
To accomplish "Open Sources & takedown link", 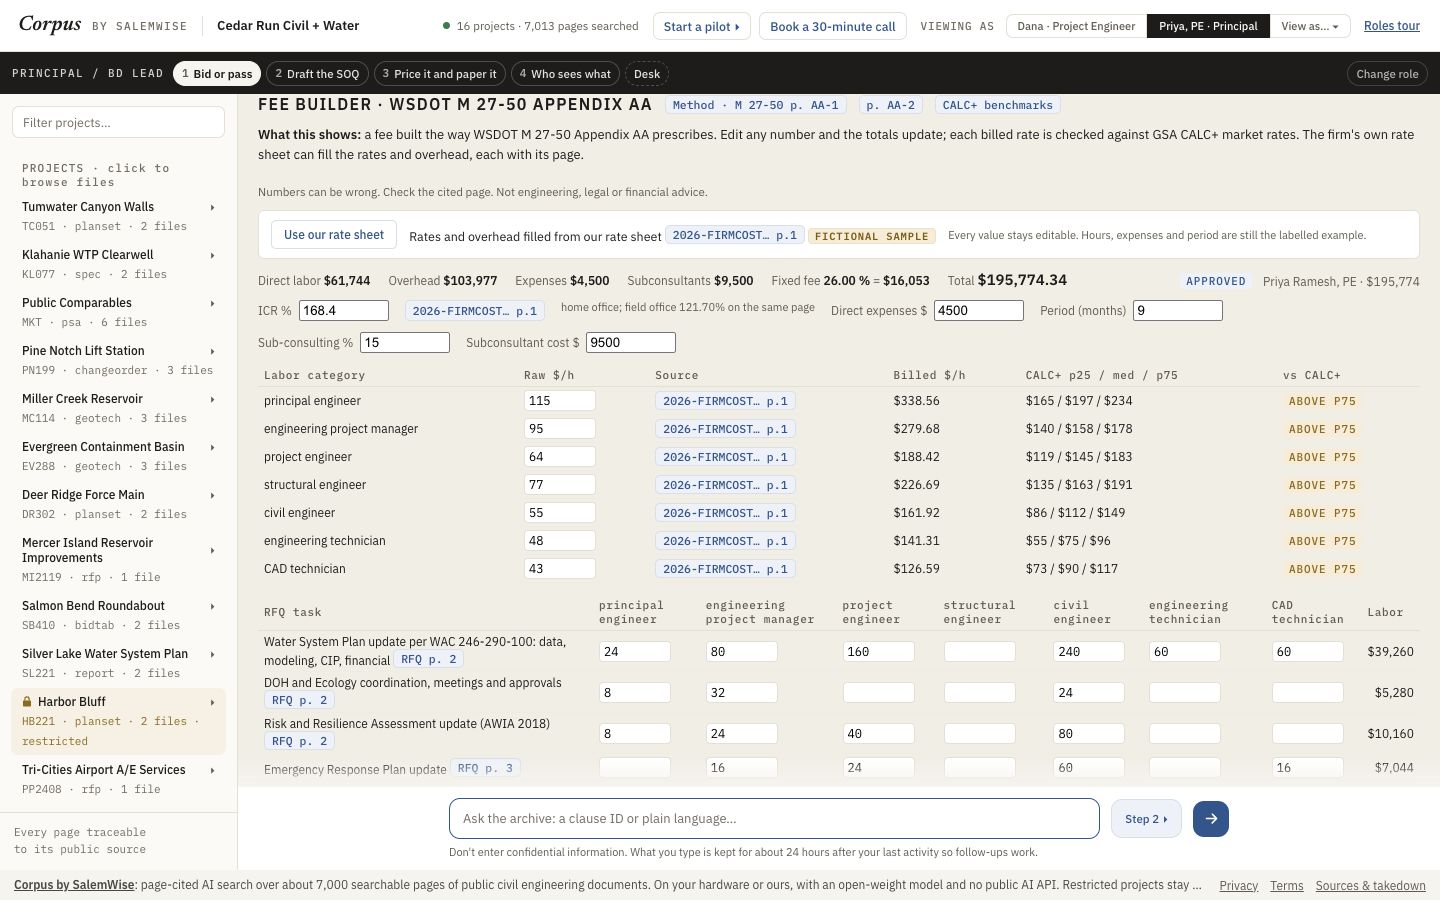I will tap(1370, 886).
